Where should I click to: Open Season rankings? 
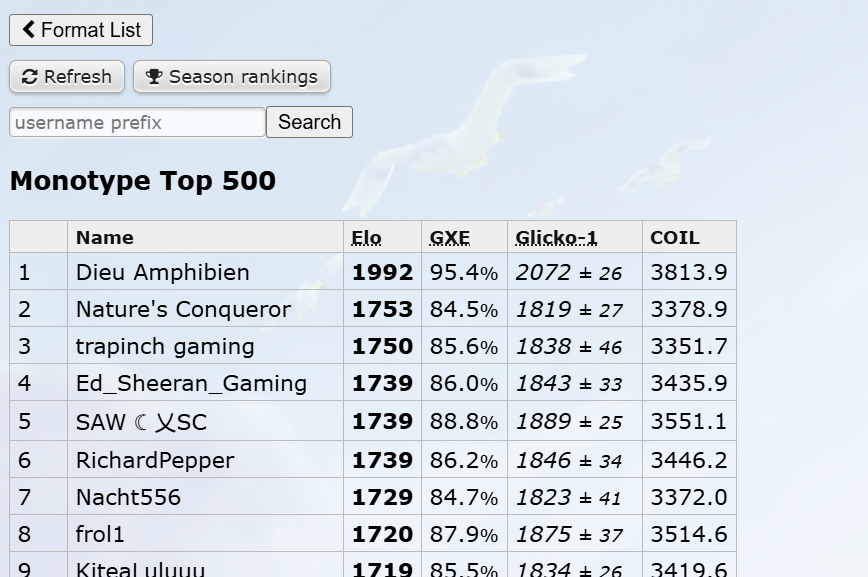tap(232, 76)
